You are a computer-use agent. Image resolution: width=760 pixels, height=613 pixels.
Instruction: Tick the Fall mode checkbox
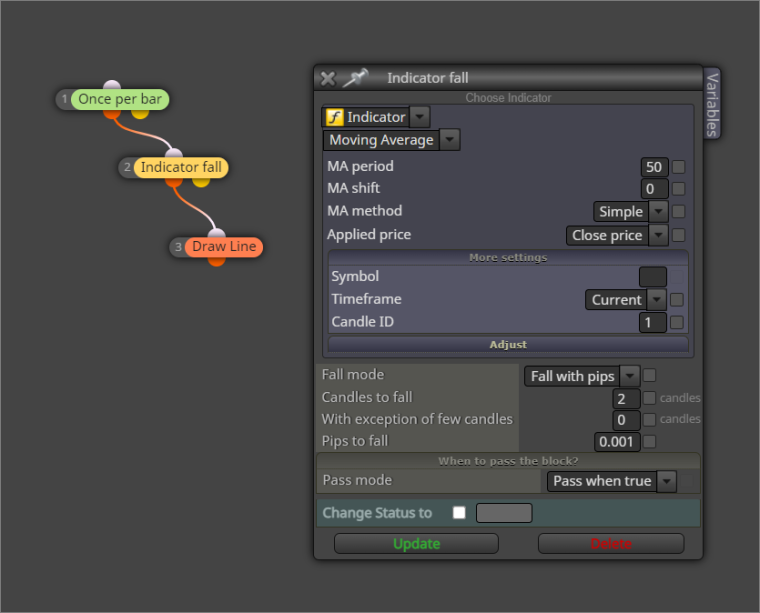tap(649, 375)
